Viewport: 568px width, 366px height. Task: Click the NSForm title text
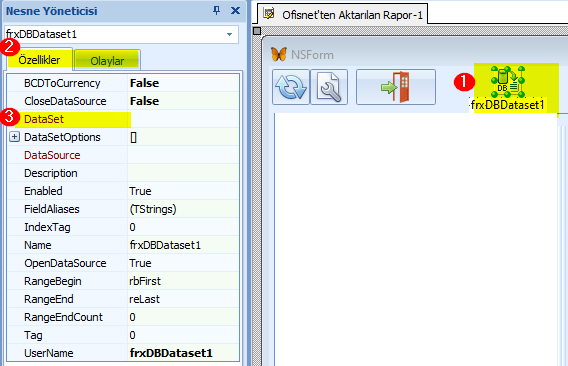tap(312, 55)
